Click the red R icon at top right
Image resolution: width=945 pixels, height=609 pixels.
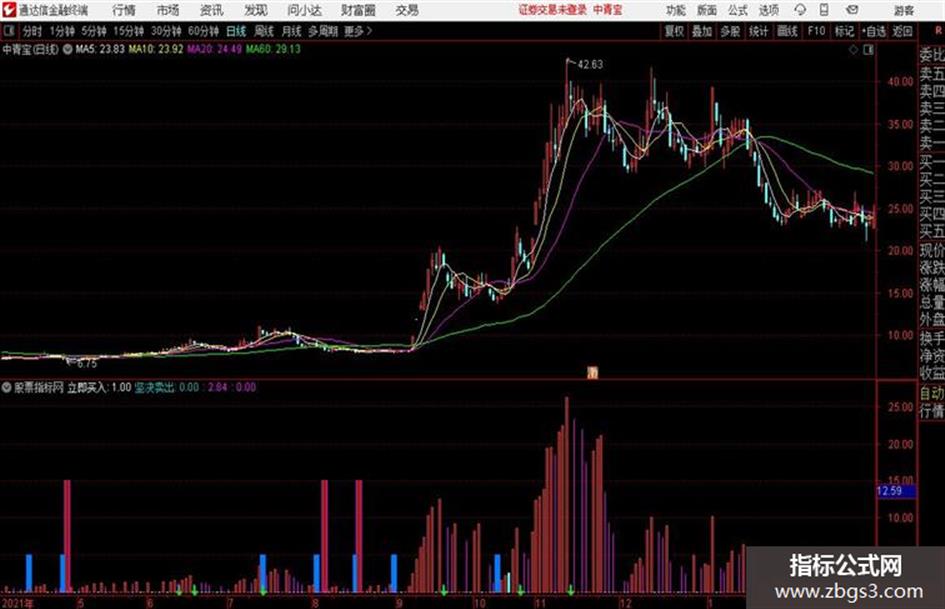938,30
